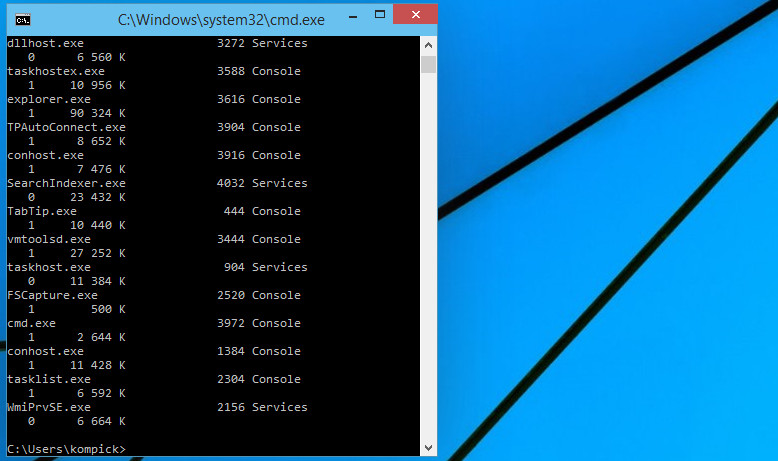The height and width of the screenshot is (461, 778).
Task: Click the scrollbar down arrow
Action: coord(429,448)
